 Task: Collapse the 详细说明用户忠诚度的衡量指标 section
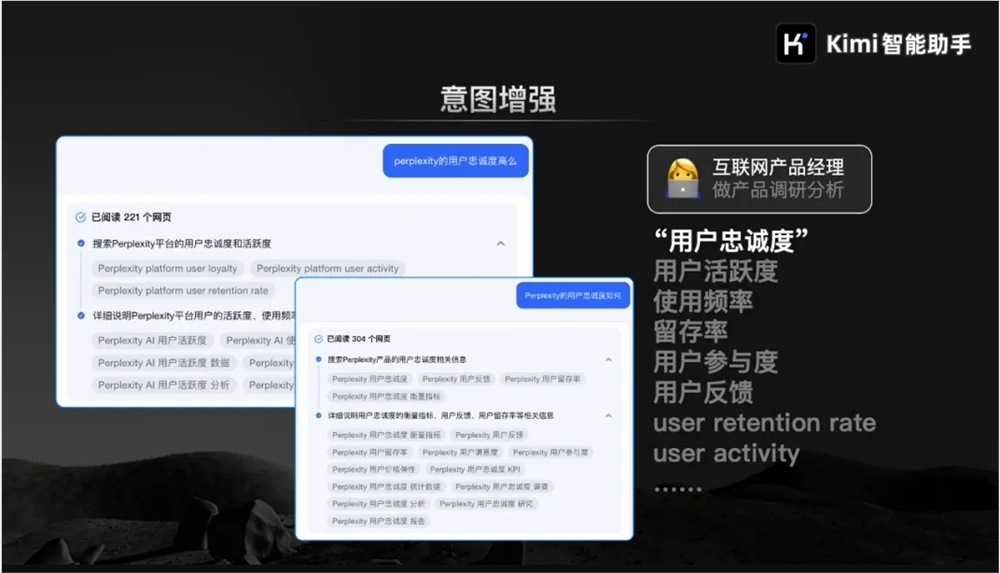tap(608, 415)
